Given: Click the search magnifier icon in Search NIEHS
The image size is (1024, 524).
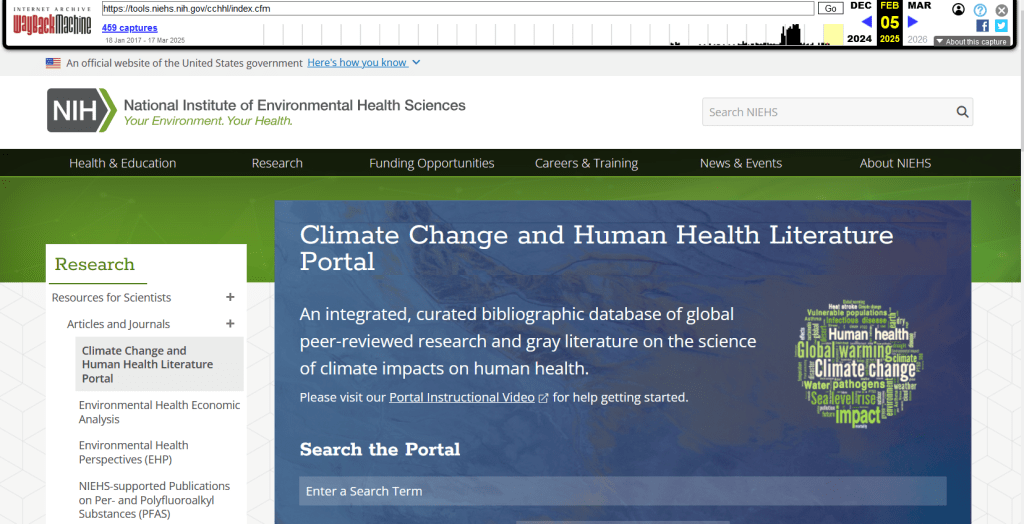Looking at the screenshot, I should click(962, 112).
